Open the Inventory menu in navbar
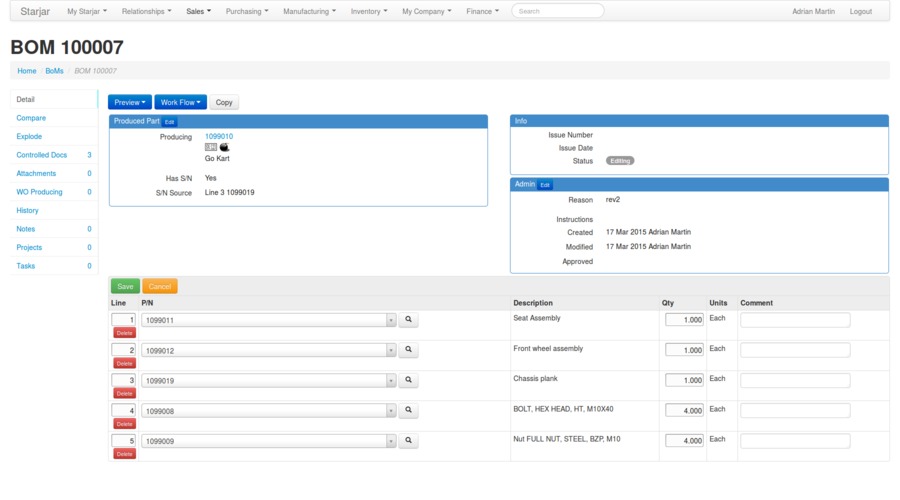The image size is (900, 500). coord(370,11)
